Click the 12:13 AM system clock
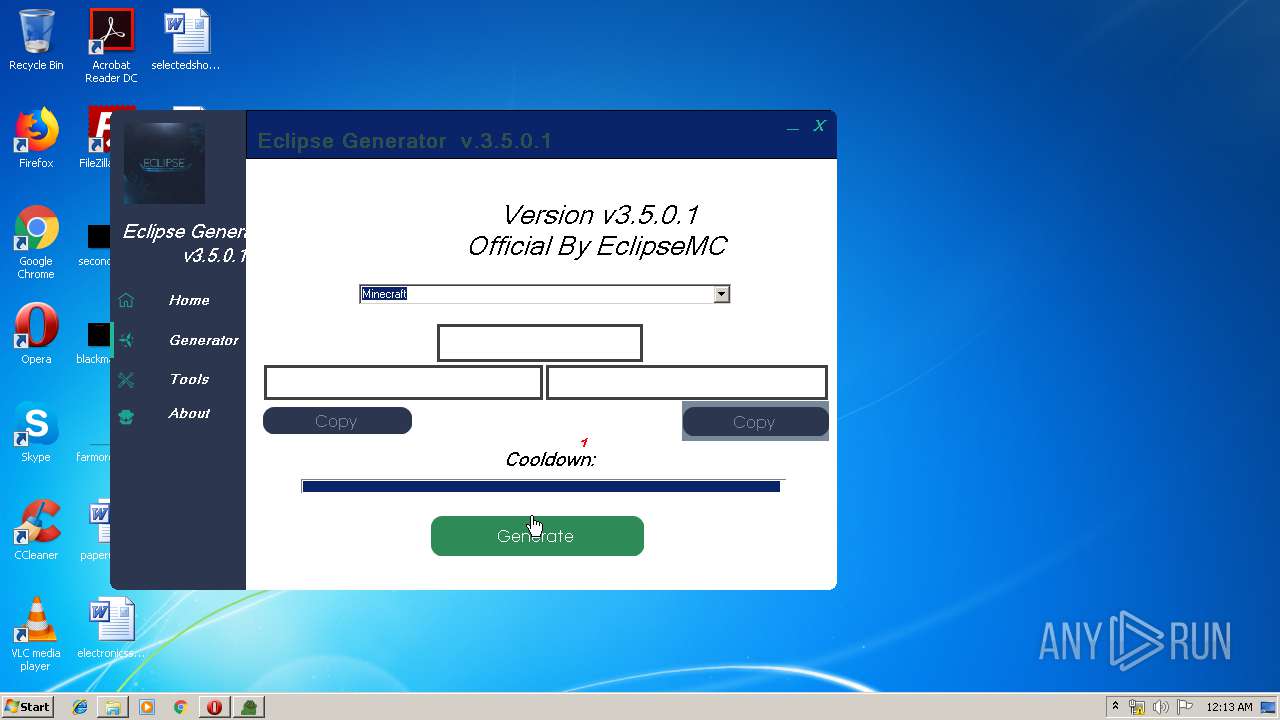1280x720 pixels. point(1229,707)
